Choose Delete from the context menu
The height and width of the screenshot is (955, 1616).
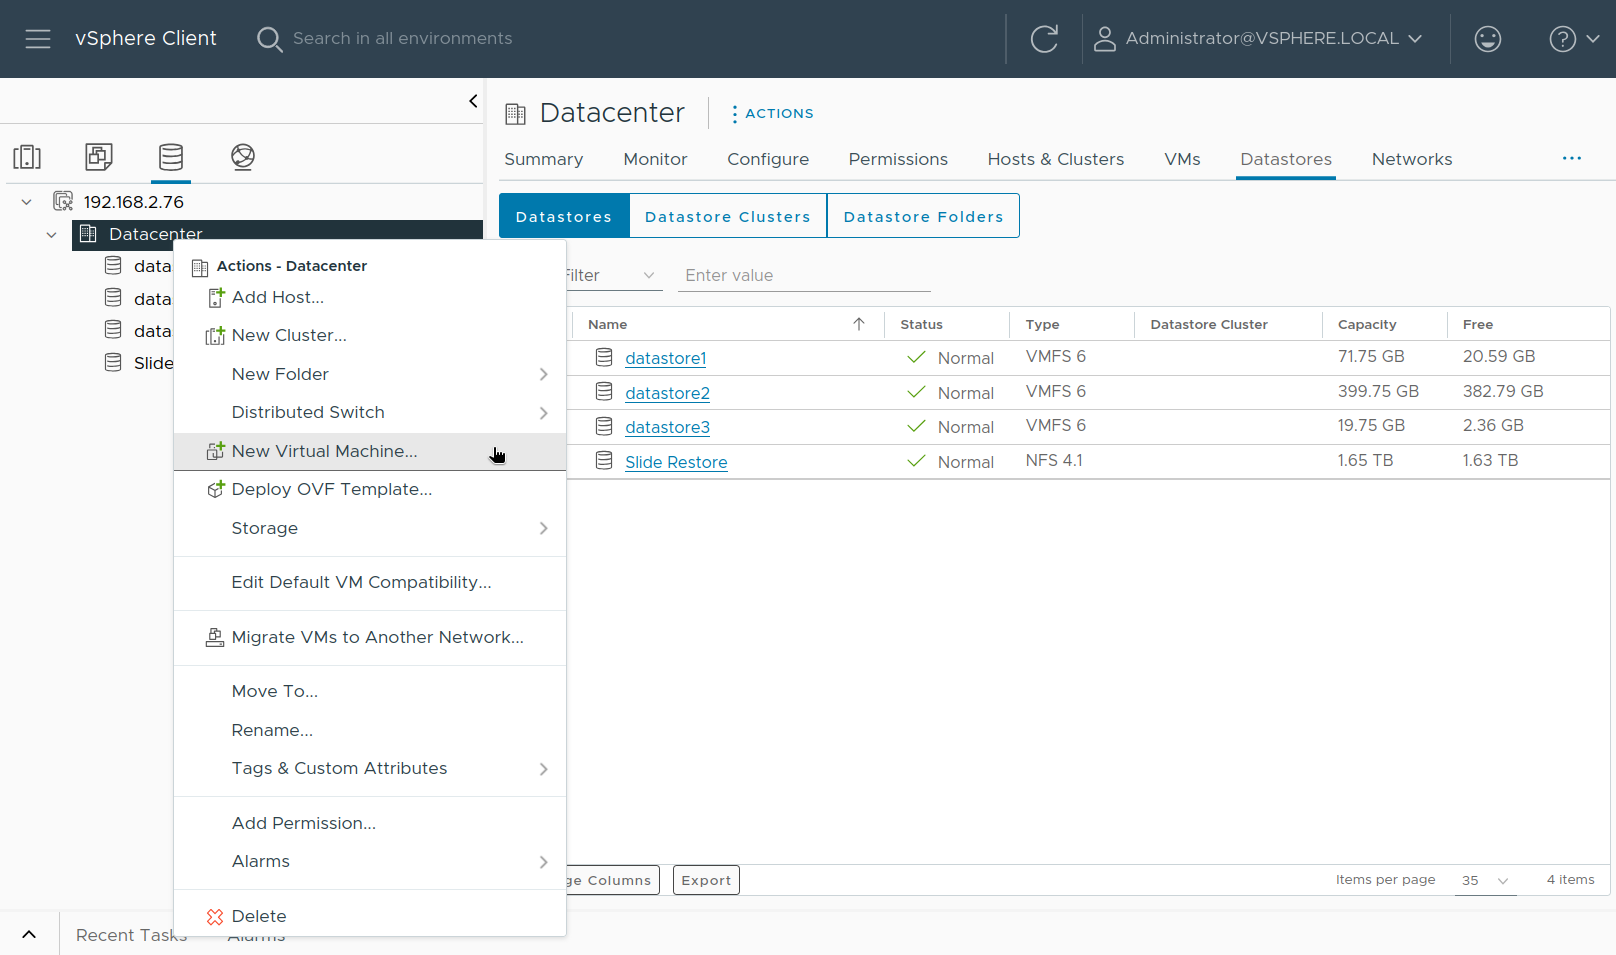pos(370,916)
